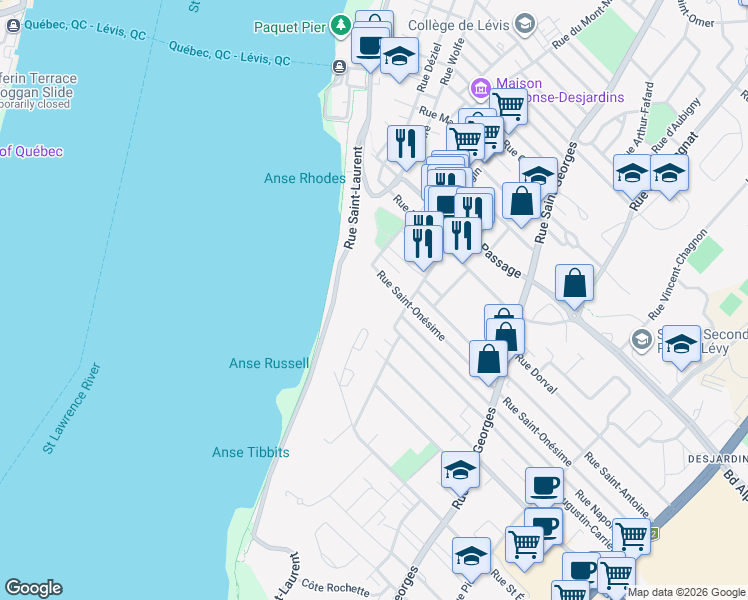Select the ferry terminal icon beside Paquet Pier
The image size is (748, 600).
(340, 66)
